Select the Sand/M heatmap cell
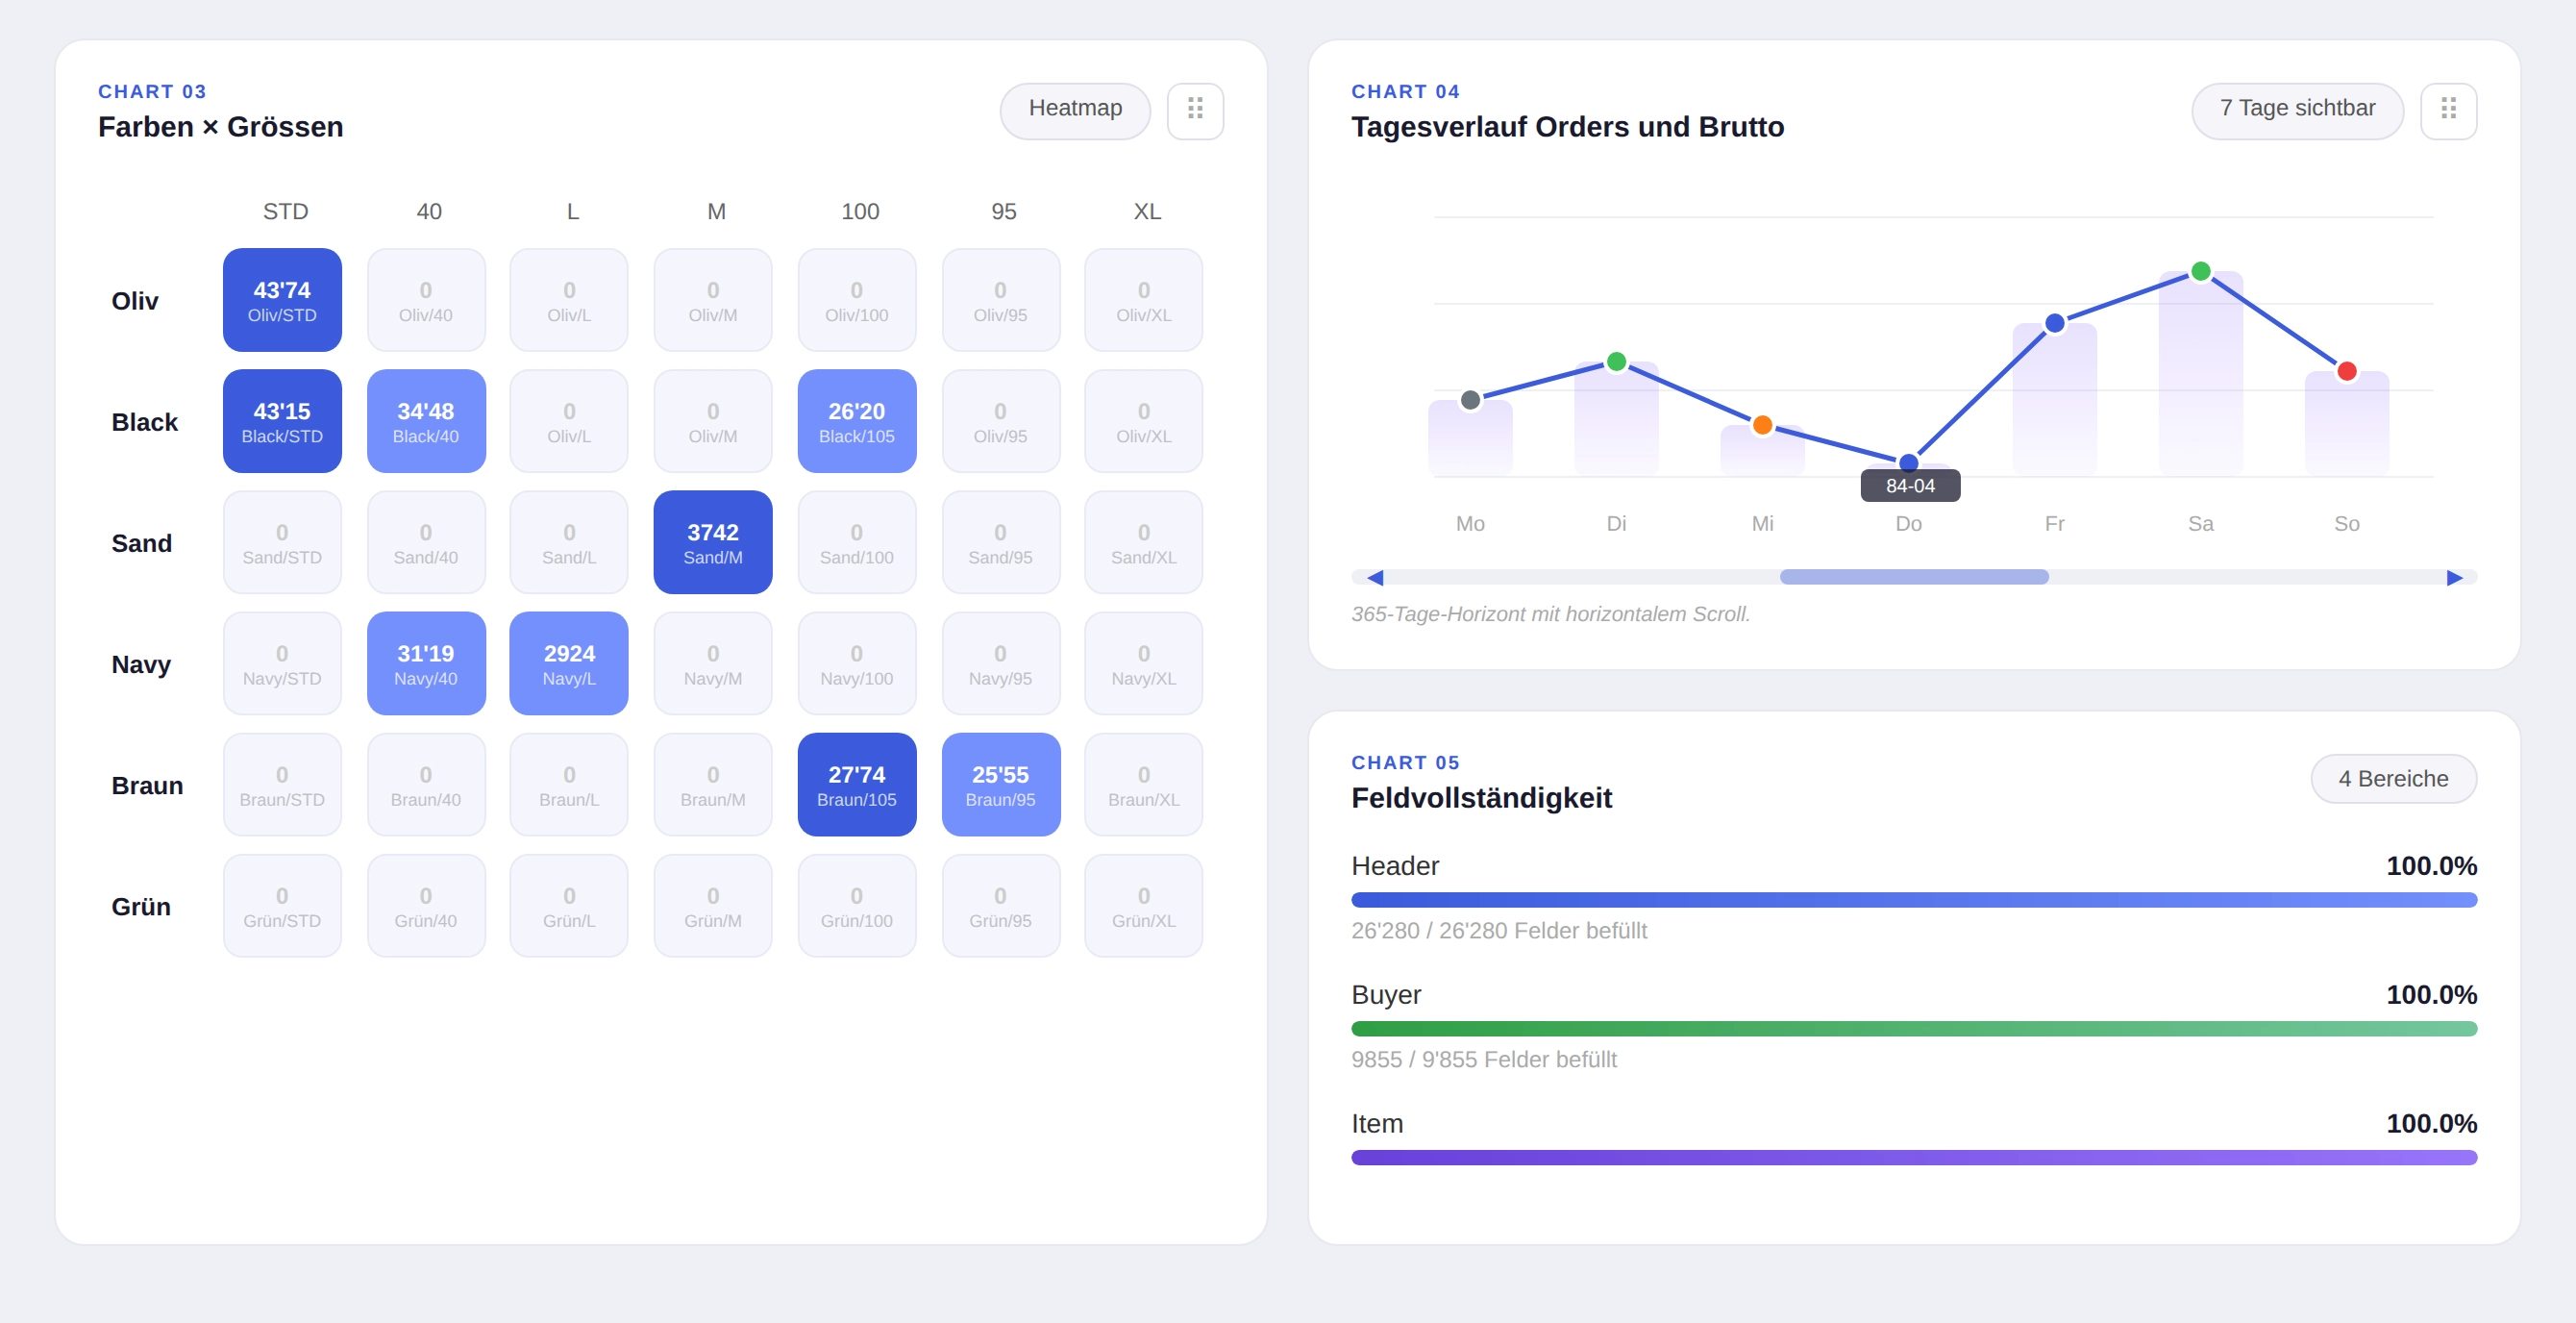2576x1323 pixels. point(712,542)
